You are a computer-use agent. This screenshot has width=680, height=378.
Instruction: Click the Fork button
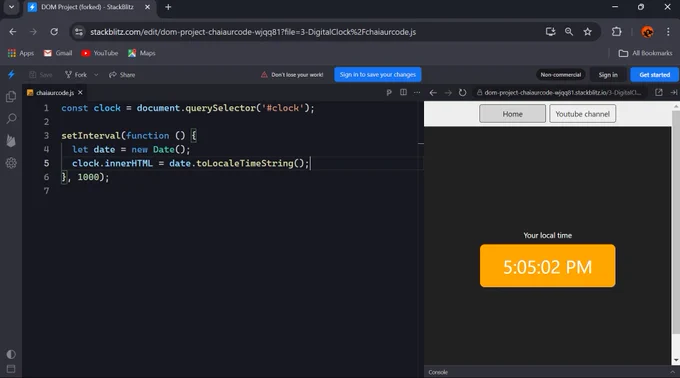coord(76,75)
